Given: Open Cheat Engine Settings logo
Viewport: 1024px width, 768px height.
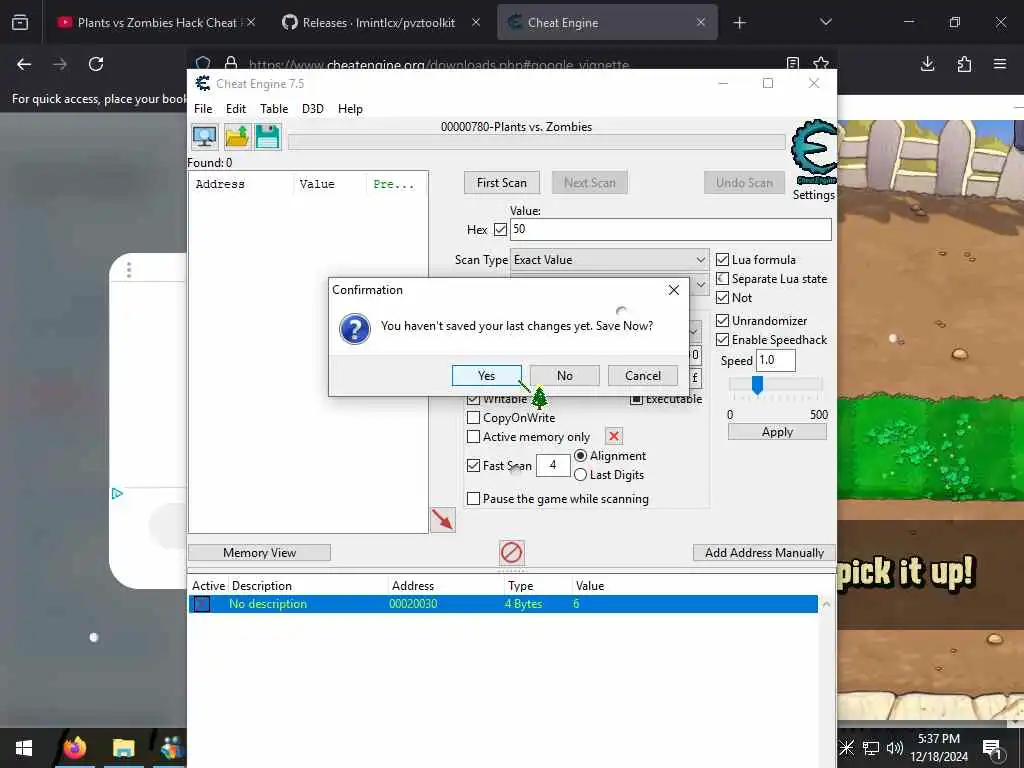Looking at the screenshot, I should click(814, 153).
